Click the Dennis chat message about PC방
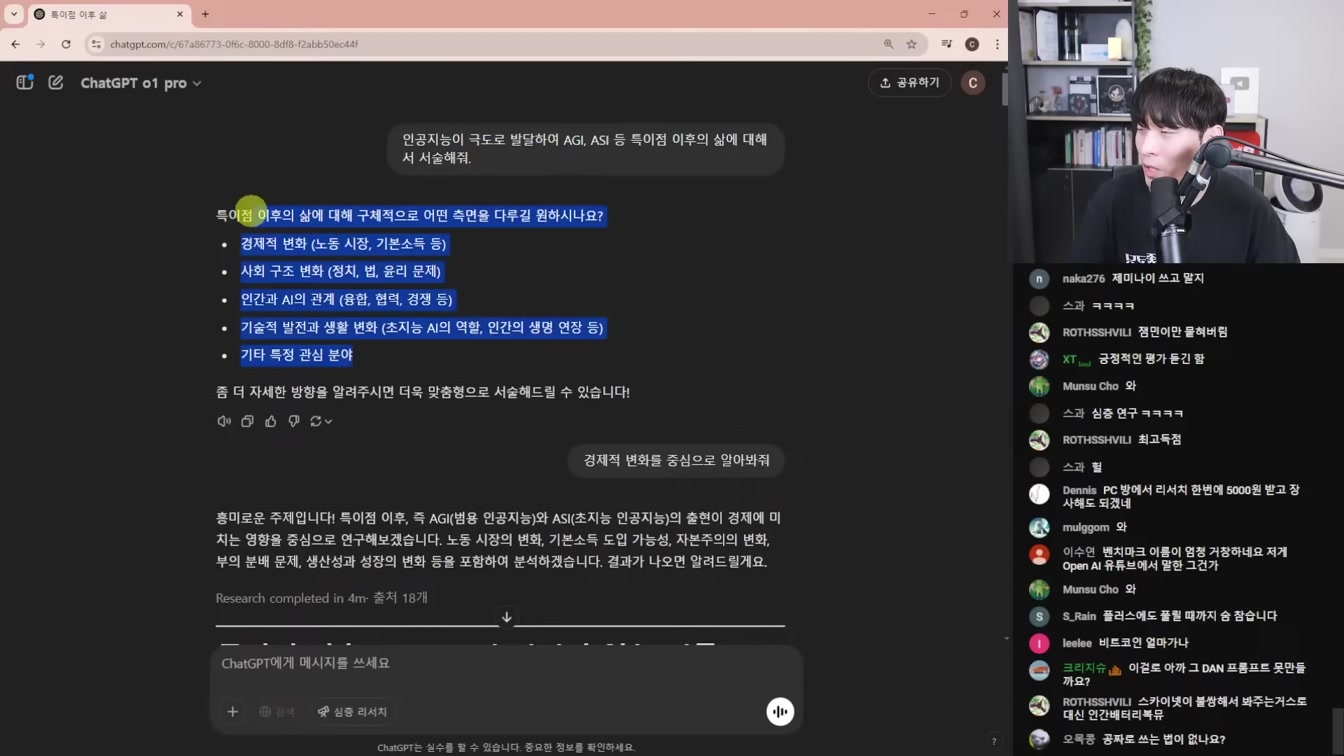The image size is (1344, 756). click(x=1181, y=497)
